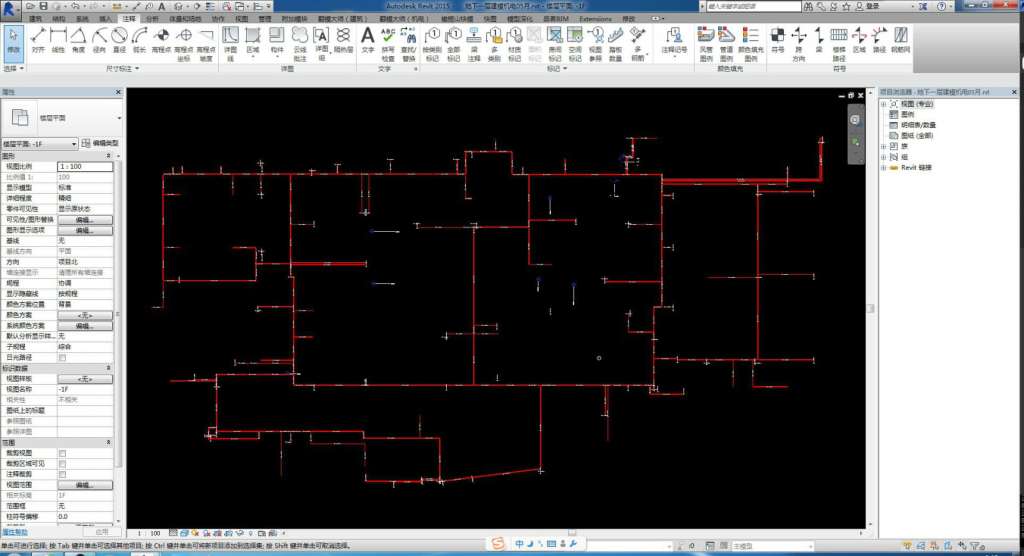The width and height of the screenshot is (1024, 556).
Task: Select the Pipe Legend (管道图例) tool
Action: click(x=726, y=44)
